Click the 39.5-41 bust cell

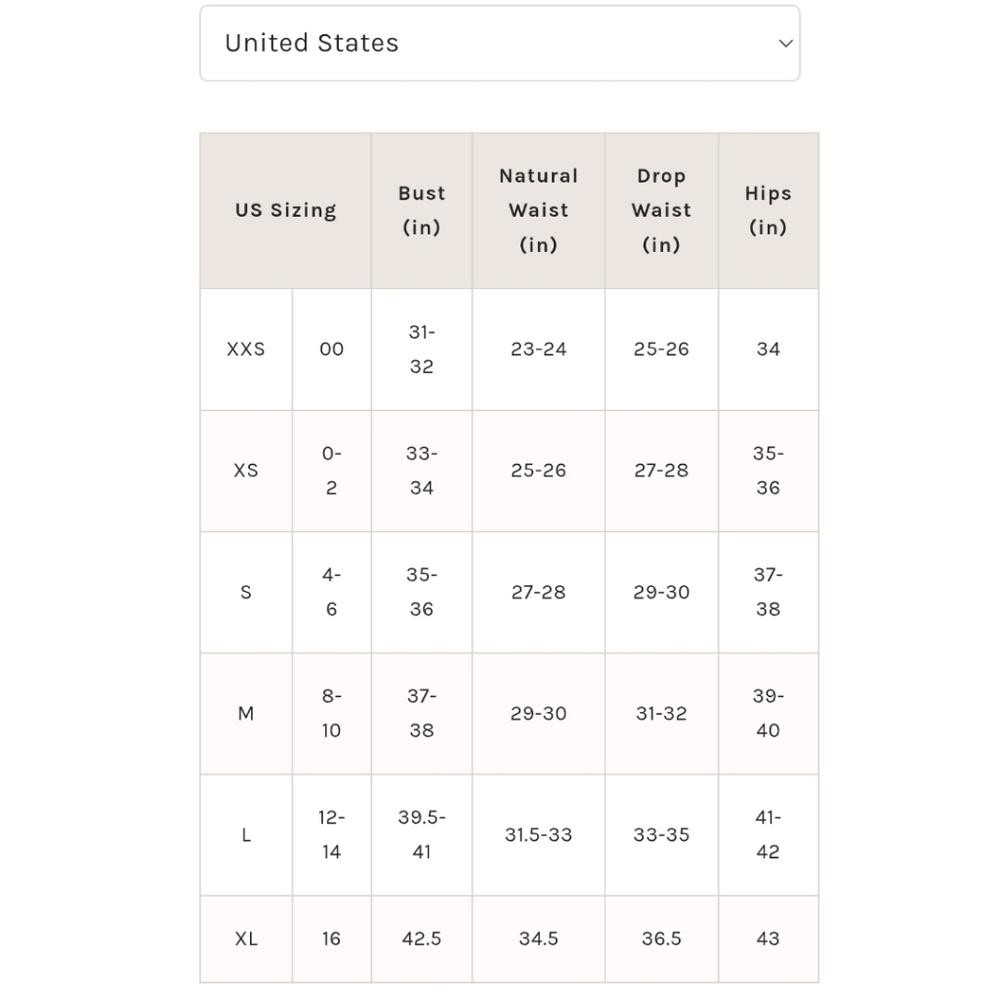(422, 835)
